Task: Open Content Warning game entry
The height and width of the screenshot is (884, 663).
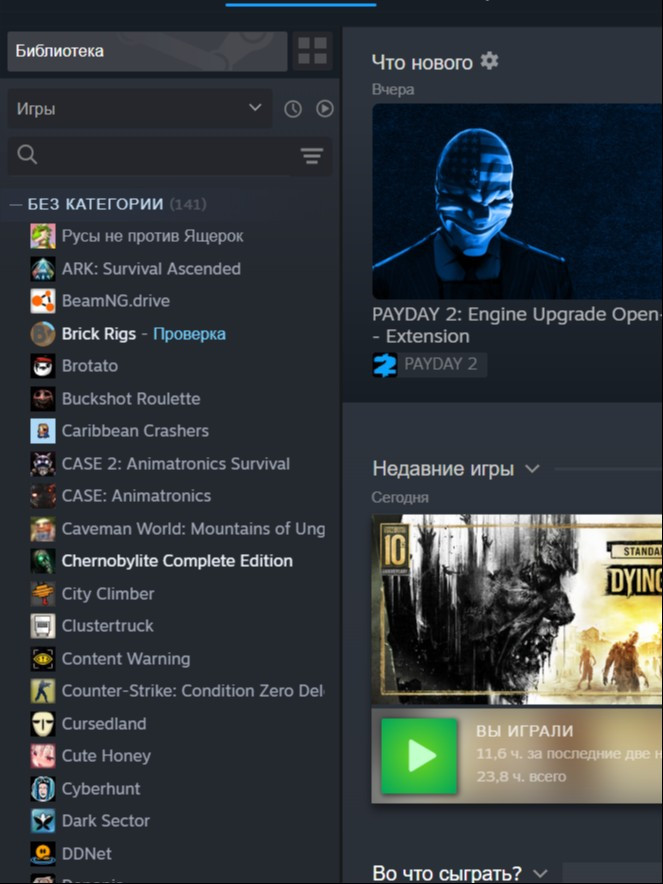Action: (126, 658)
